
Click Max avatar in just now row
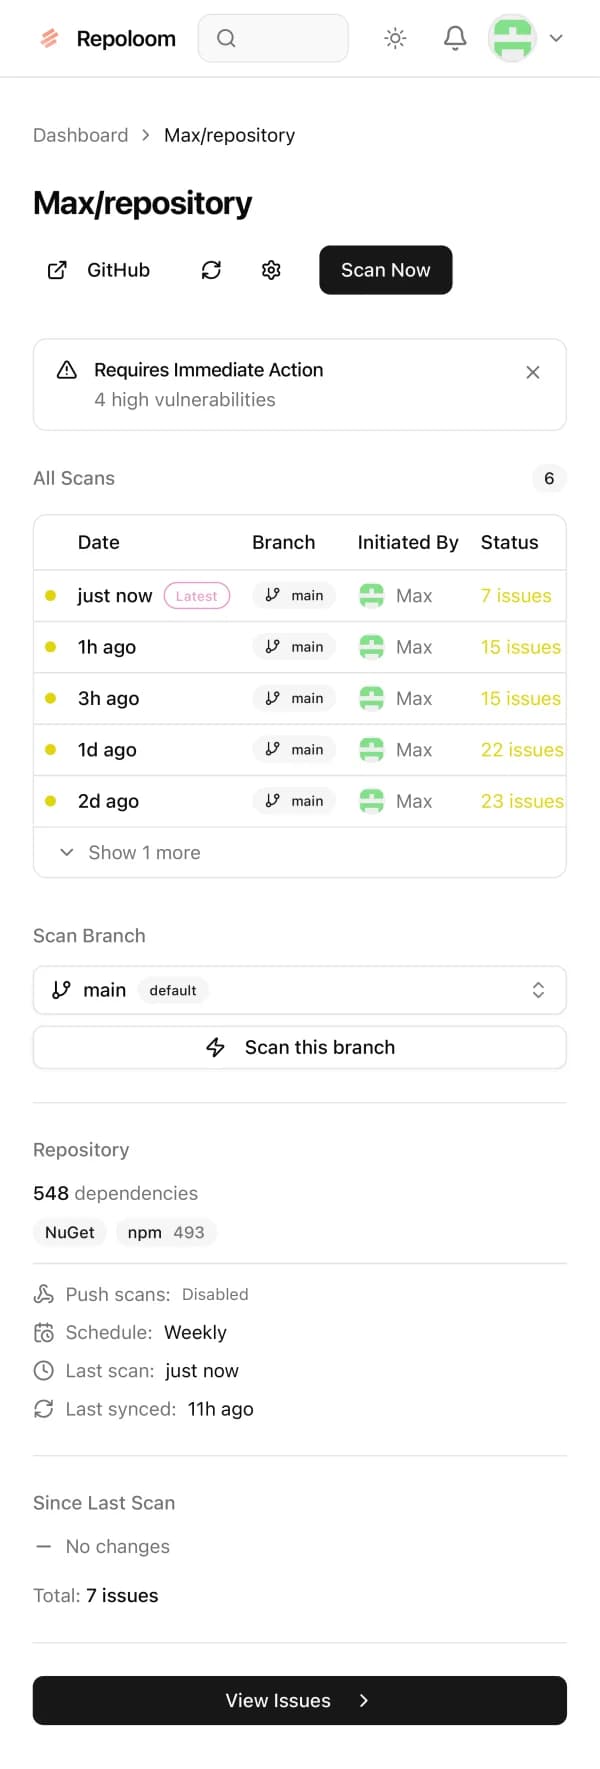pyautogui.click(x=371, y=596)
